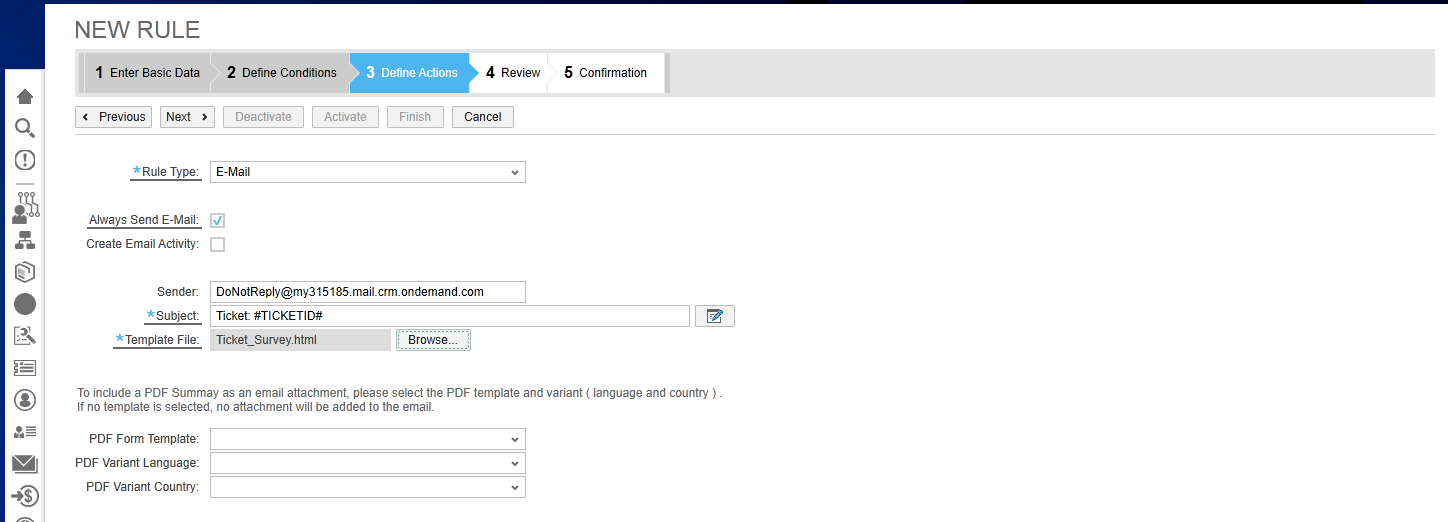
Task: Open the PDF Form Template dropdown
Action: tap(368, 439)
